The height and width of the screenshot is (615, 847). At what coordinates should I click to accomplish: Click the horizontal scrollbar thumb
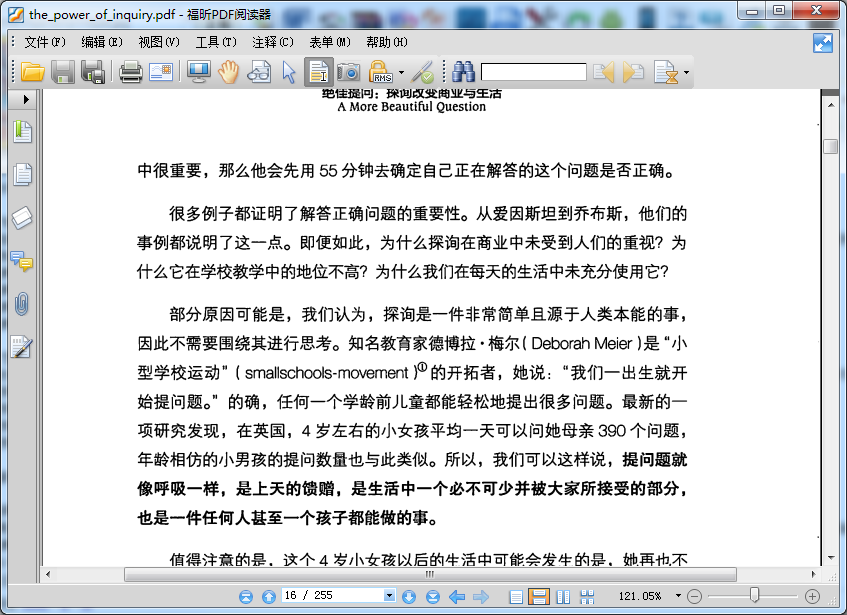430,574
